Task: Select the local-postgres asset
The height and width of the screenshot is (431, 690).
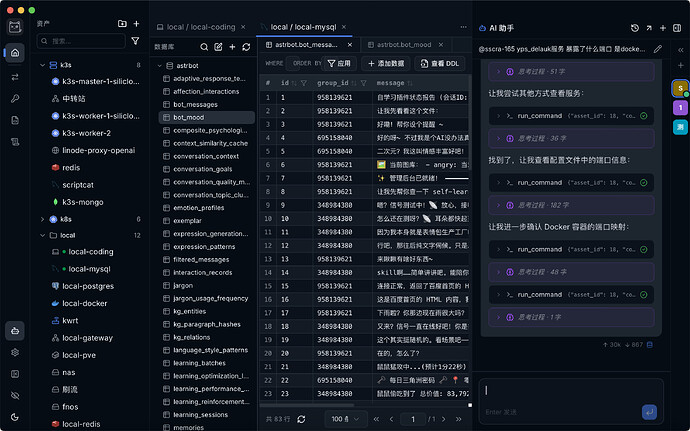Action: pyautogui.click(x=83, y=286)
